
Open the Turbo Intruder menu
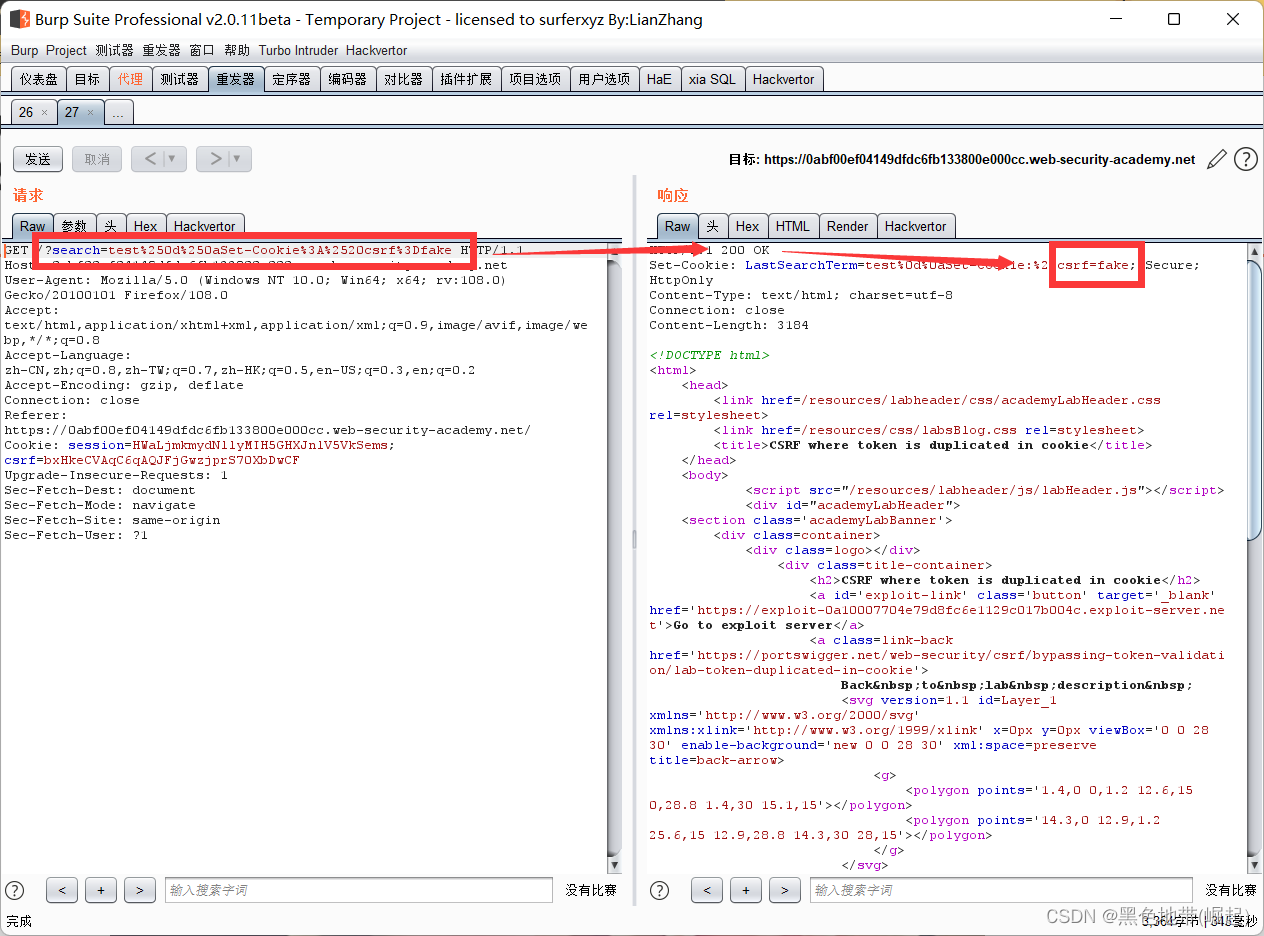298,50
